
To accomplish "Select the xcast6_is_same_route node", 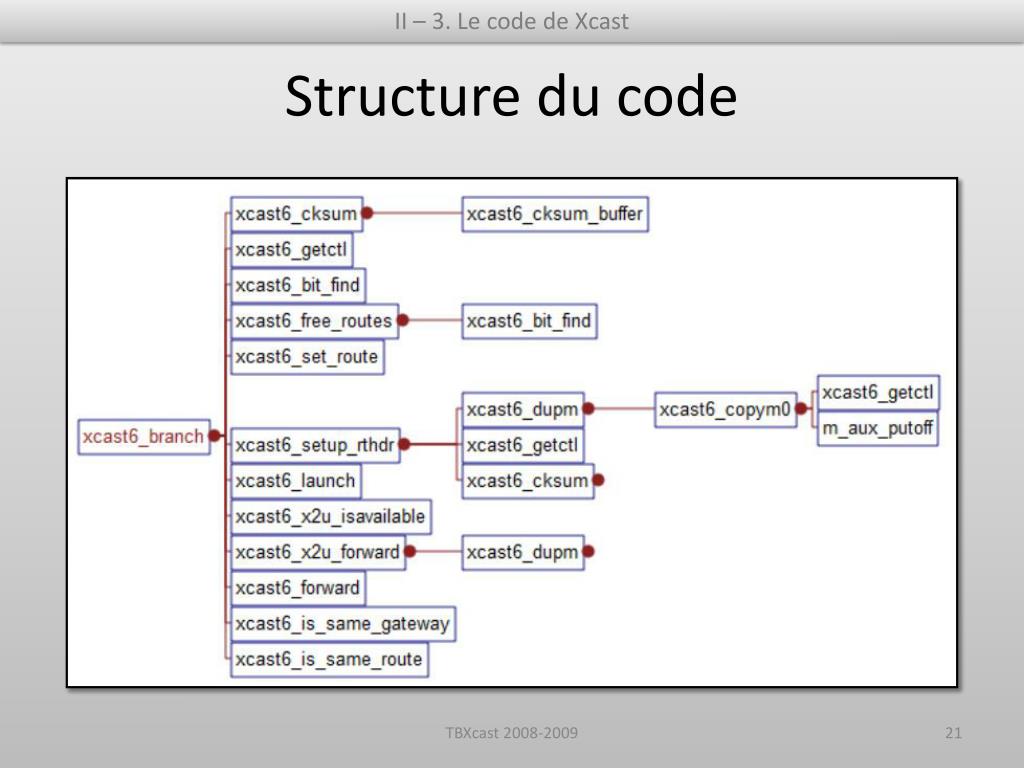I will point(329,660).
